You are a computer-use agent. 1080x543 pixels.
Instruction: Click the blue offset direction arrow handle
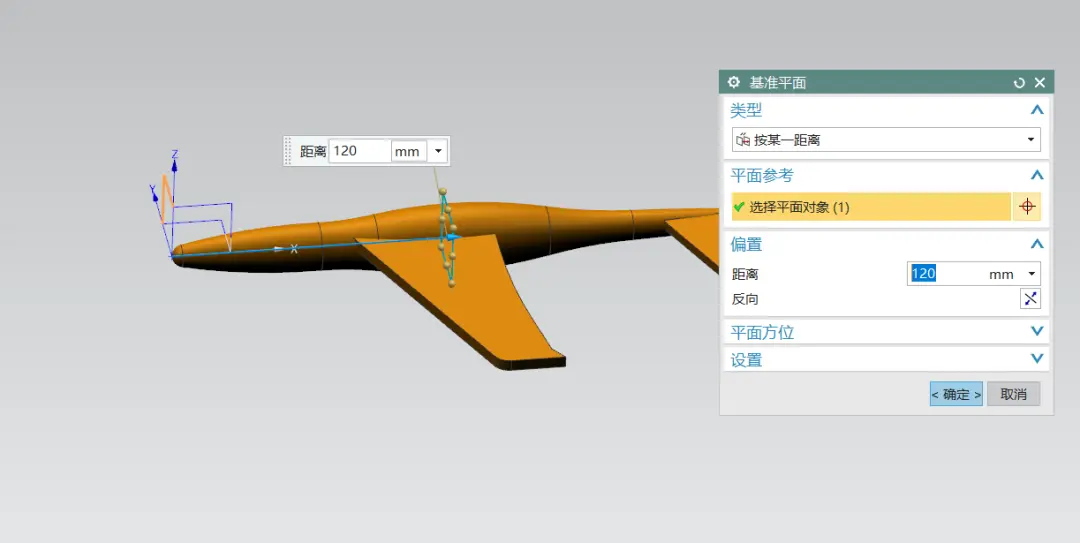[454, 236]
